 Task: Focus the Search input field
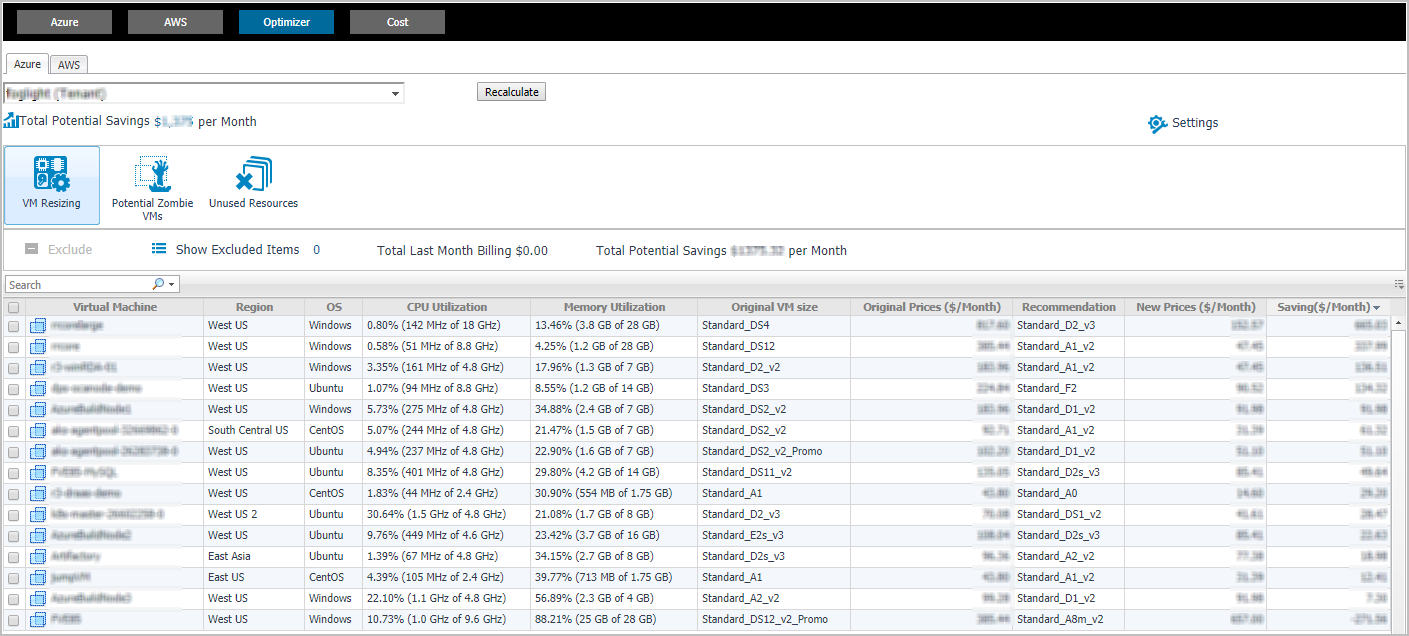78,285
